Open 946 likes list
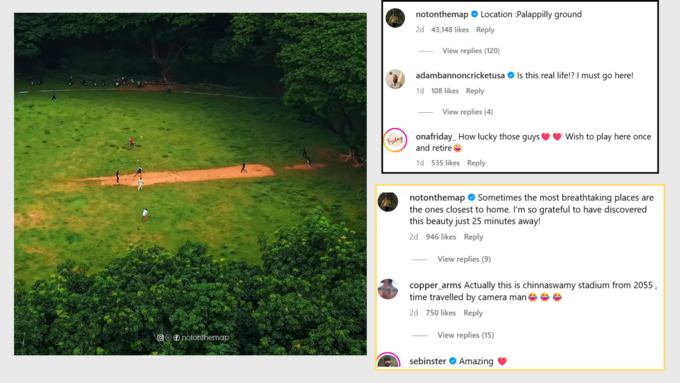Screen dimensions: 680x383 tap(441, 237)
